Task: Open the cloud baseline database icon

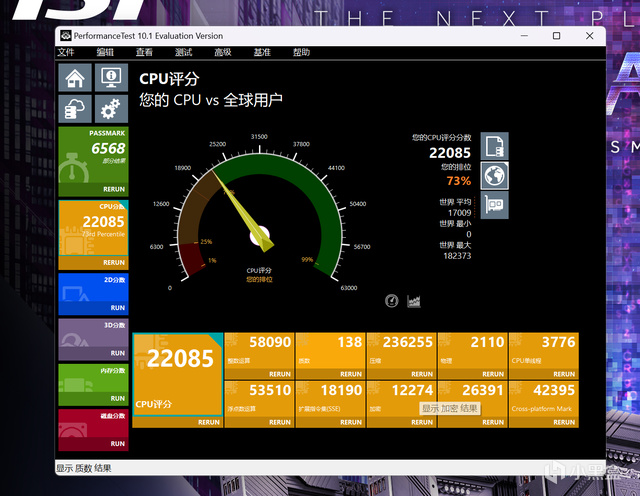Action: tap(75, 109)
